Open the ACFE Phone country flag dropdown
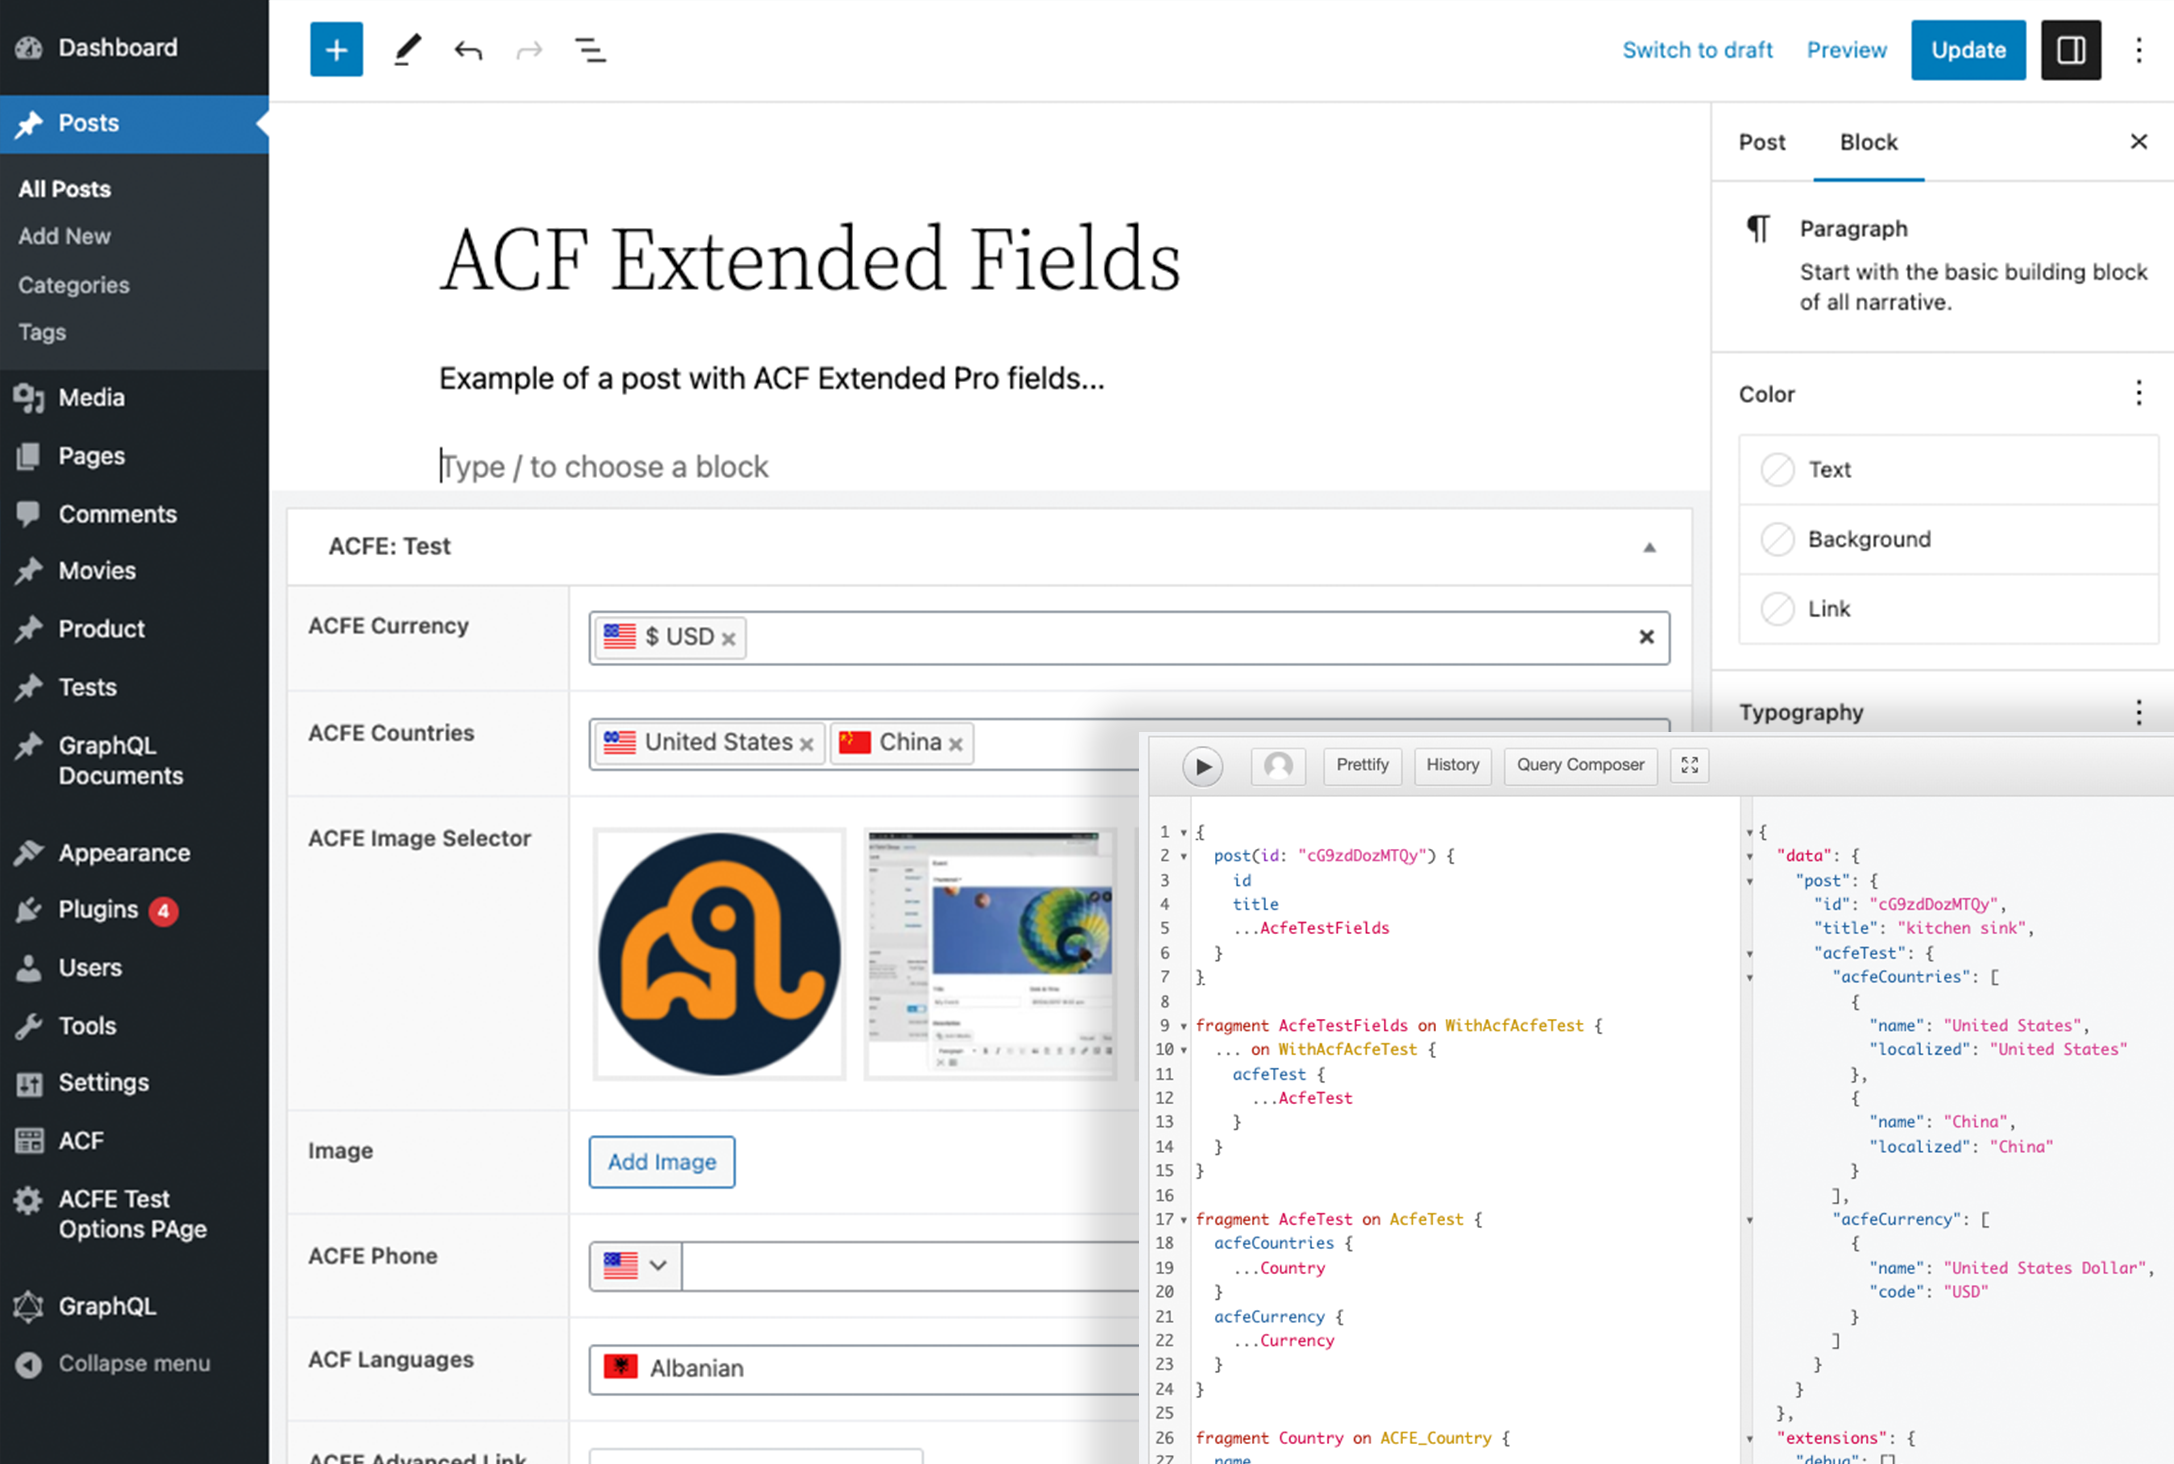 click(636, 1265)
